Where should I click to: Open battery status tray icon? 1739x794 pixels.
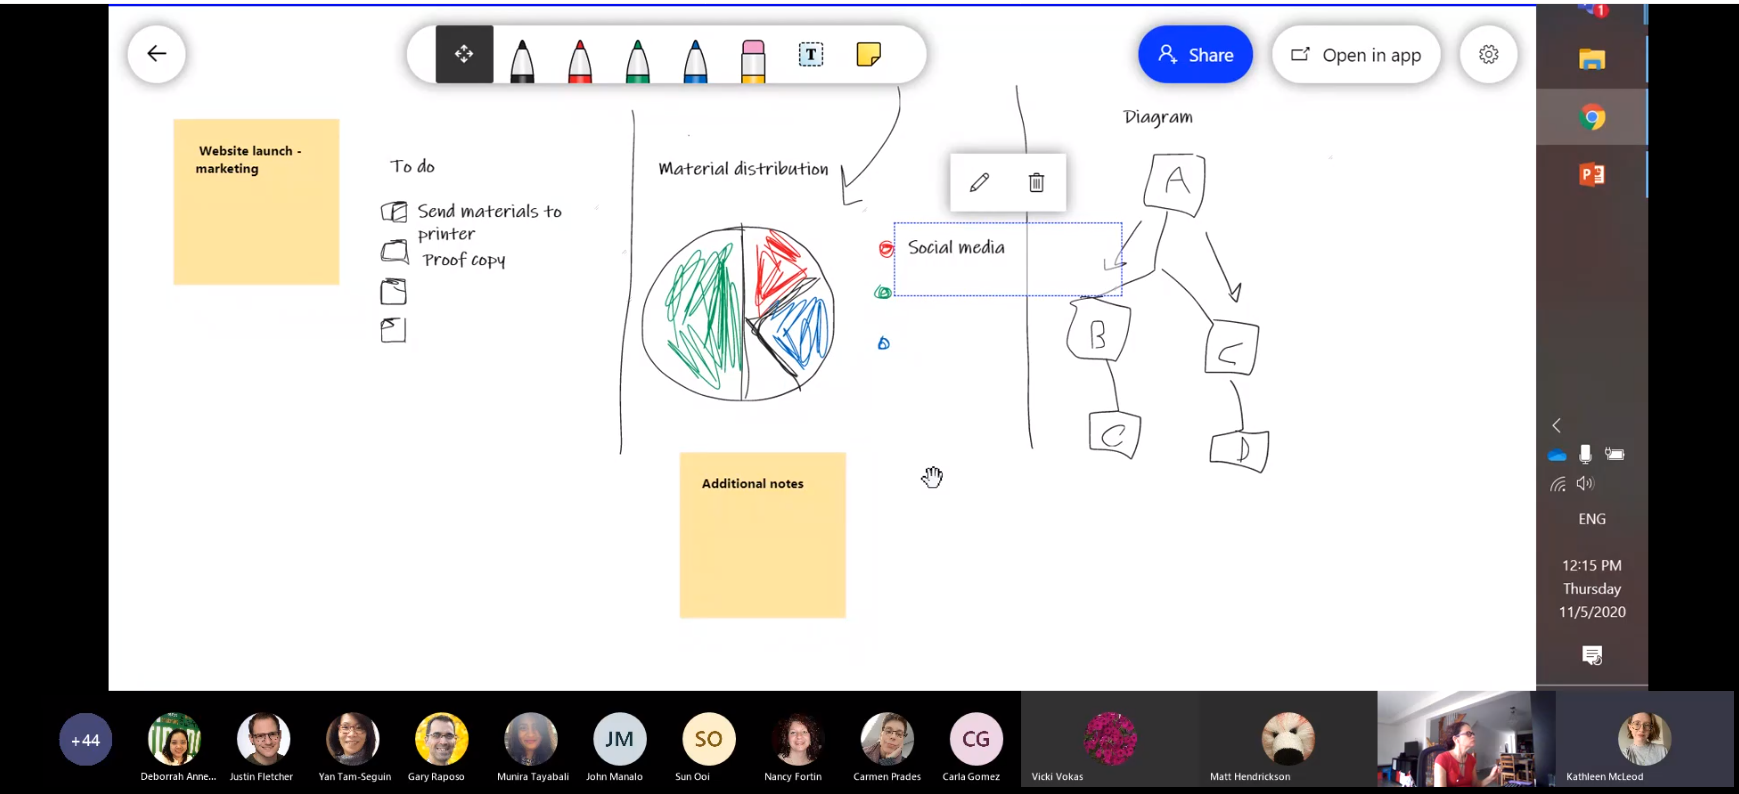pos(1614,454)
